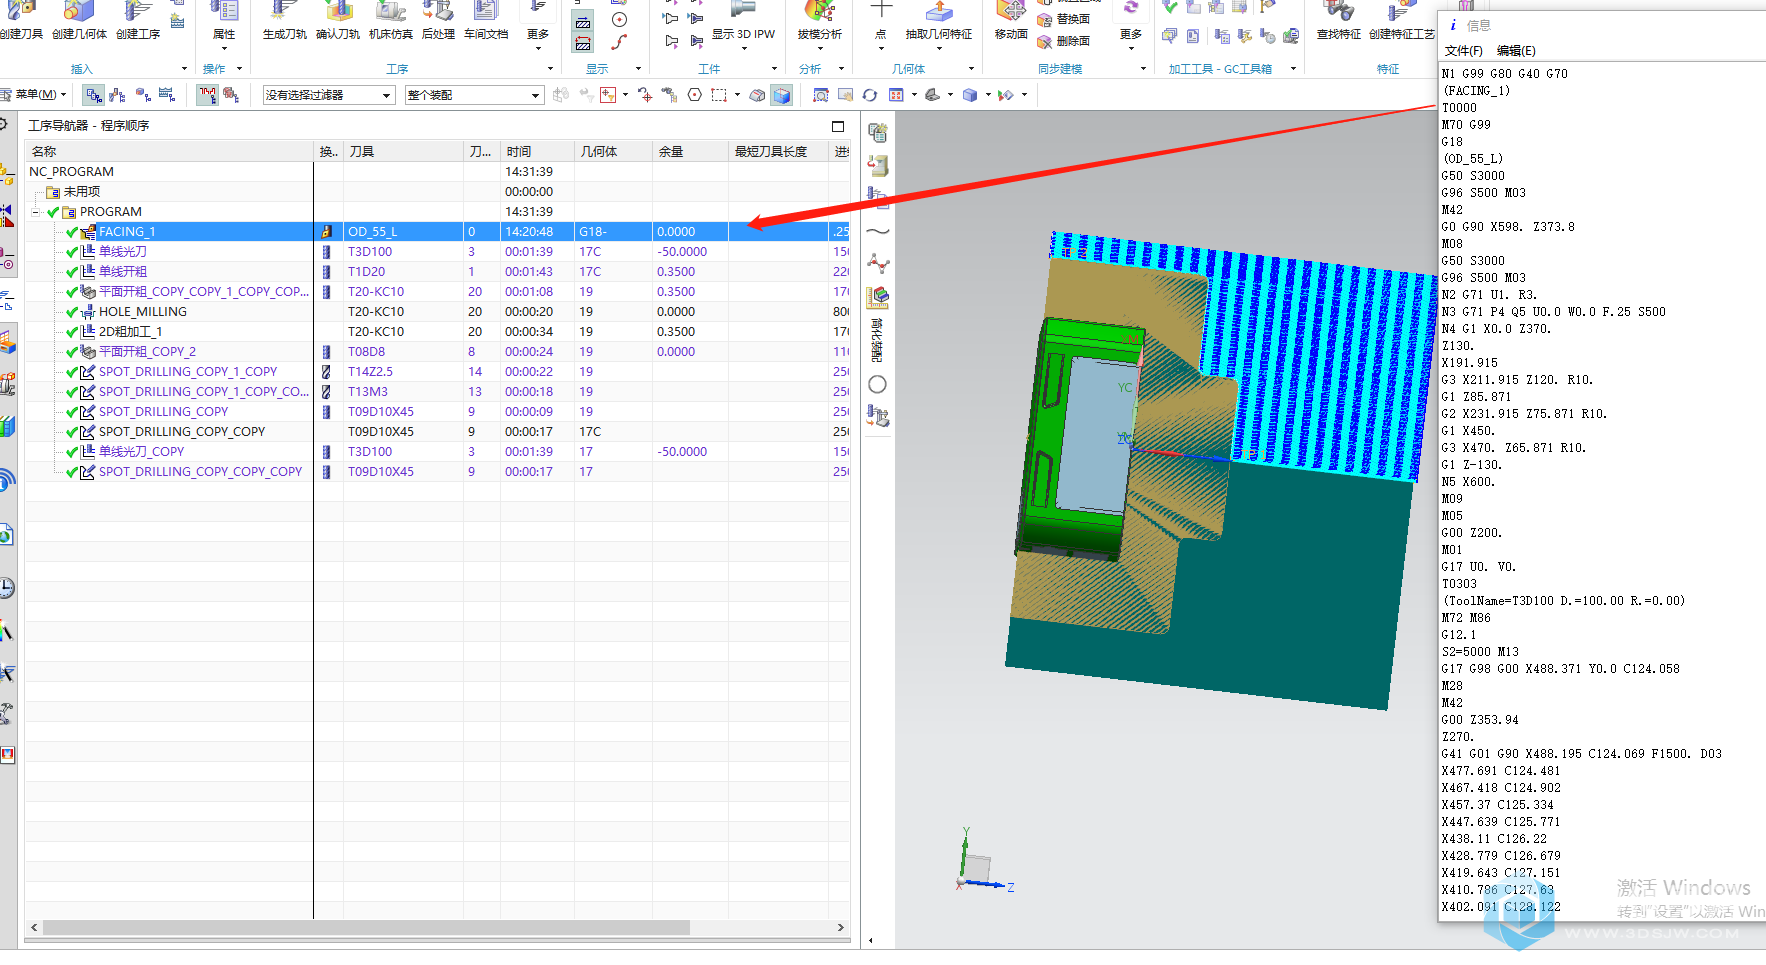Expand the 加工工具 - GC工具箱 group arrow
Image resolution: width=1766 pixels, height=965 pixels.
point(1293,69)
